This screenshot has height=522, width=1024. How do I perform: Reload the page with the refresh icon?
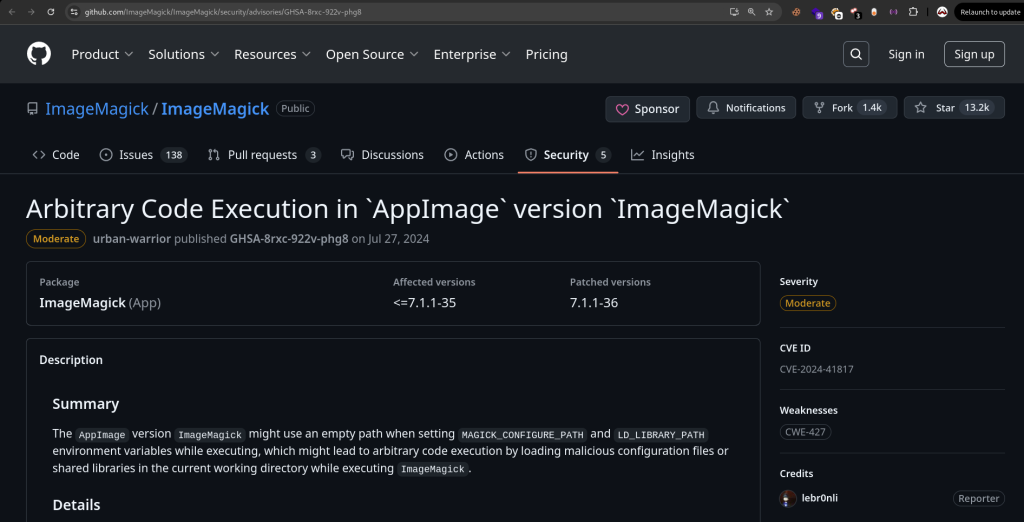pyautogui.click(x=51, y=12)
